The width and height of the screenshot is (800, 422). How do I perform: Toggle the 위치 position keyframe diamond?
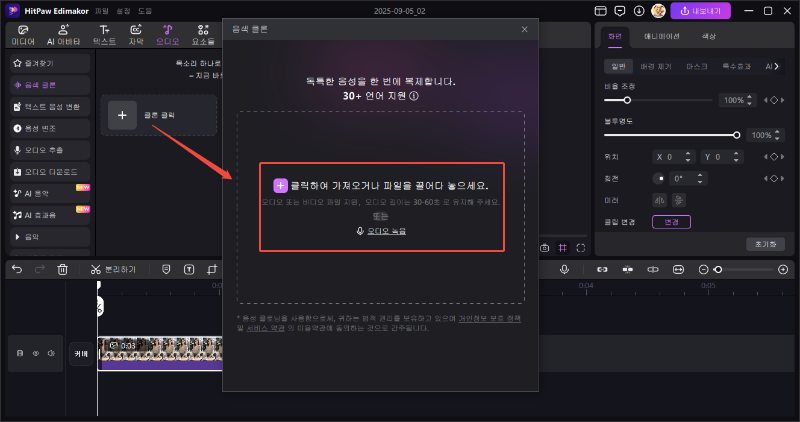coord(774,157)
